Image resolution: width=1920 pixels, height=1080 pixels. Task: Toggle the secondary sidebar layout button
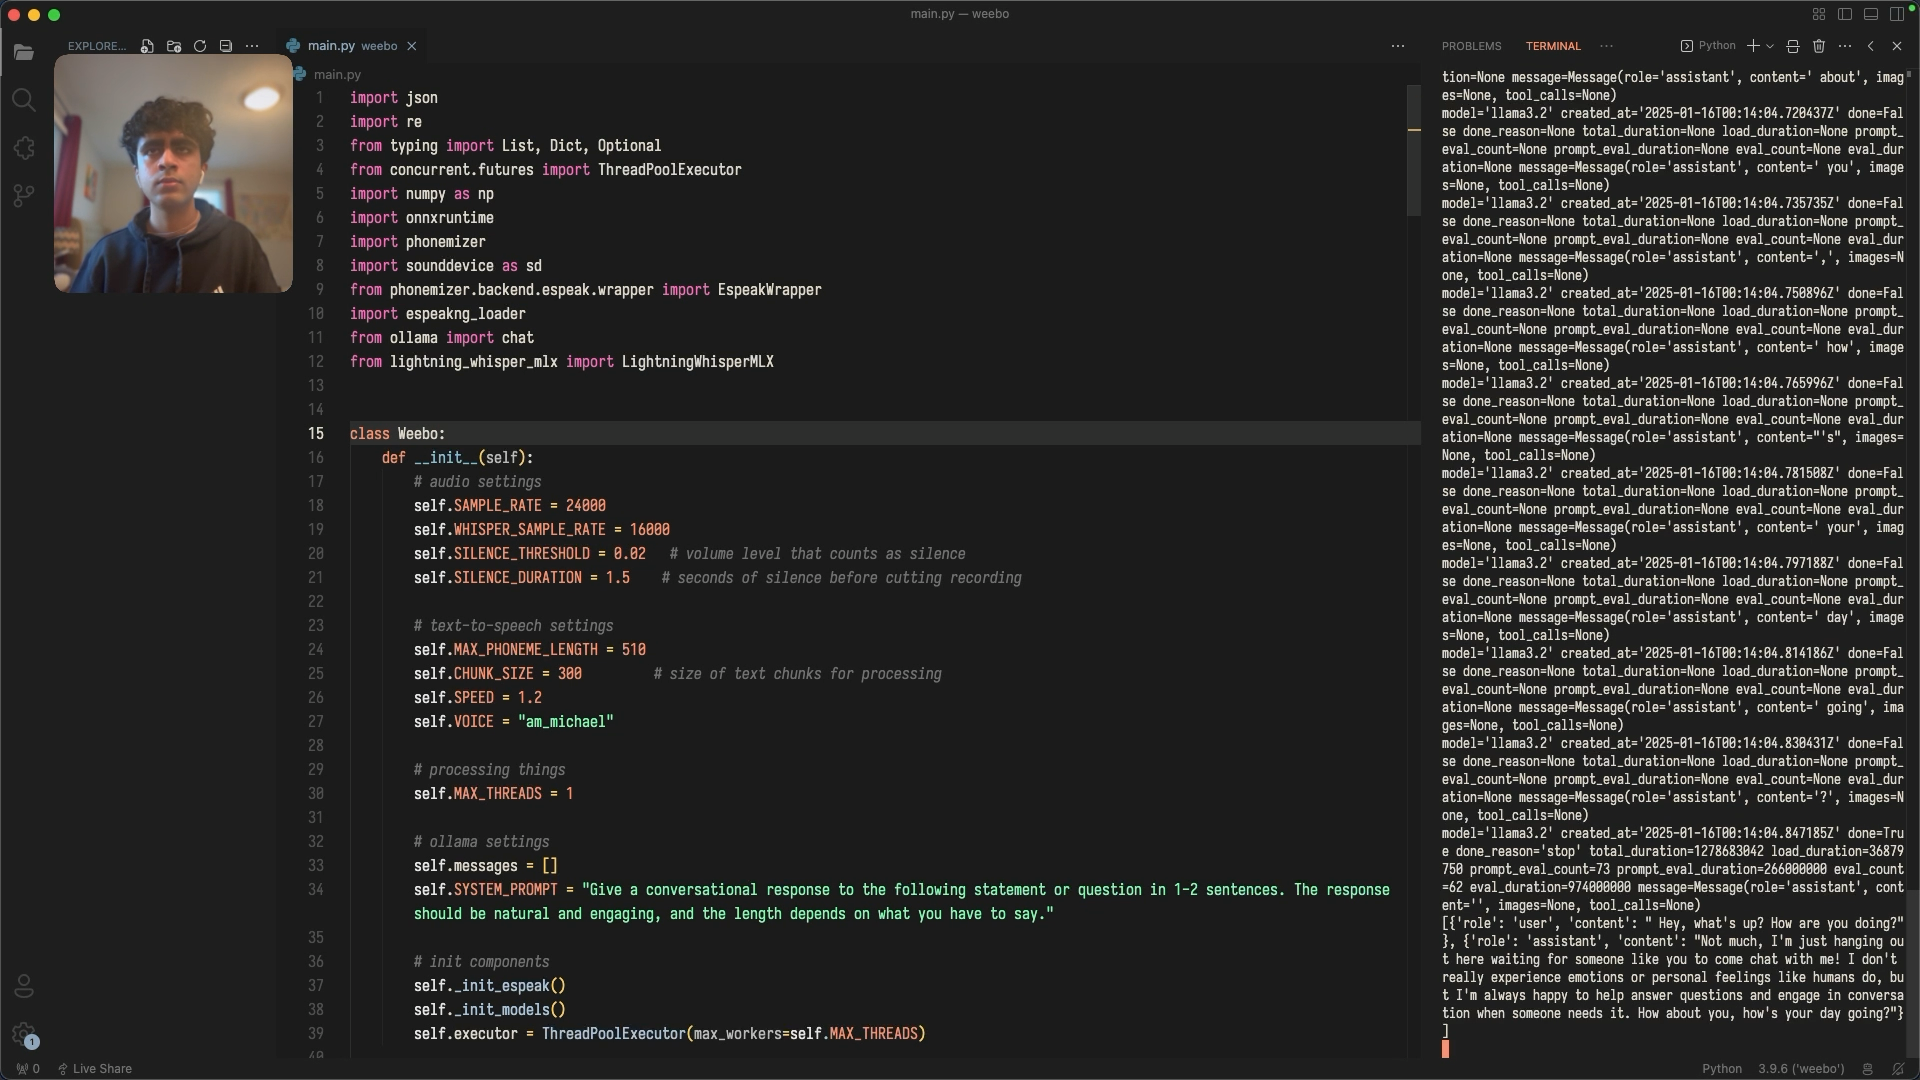click(x=1897, y=14)
